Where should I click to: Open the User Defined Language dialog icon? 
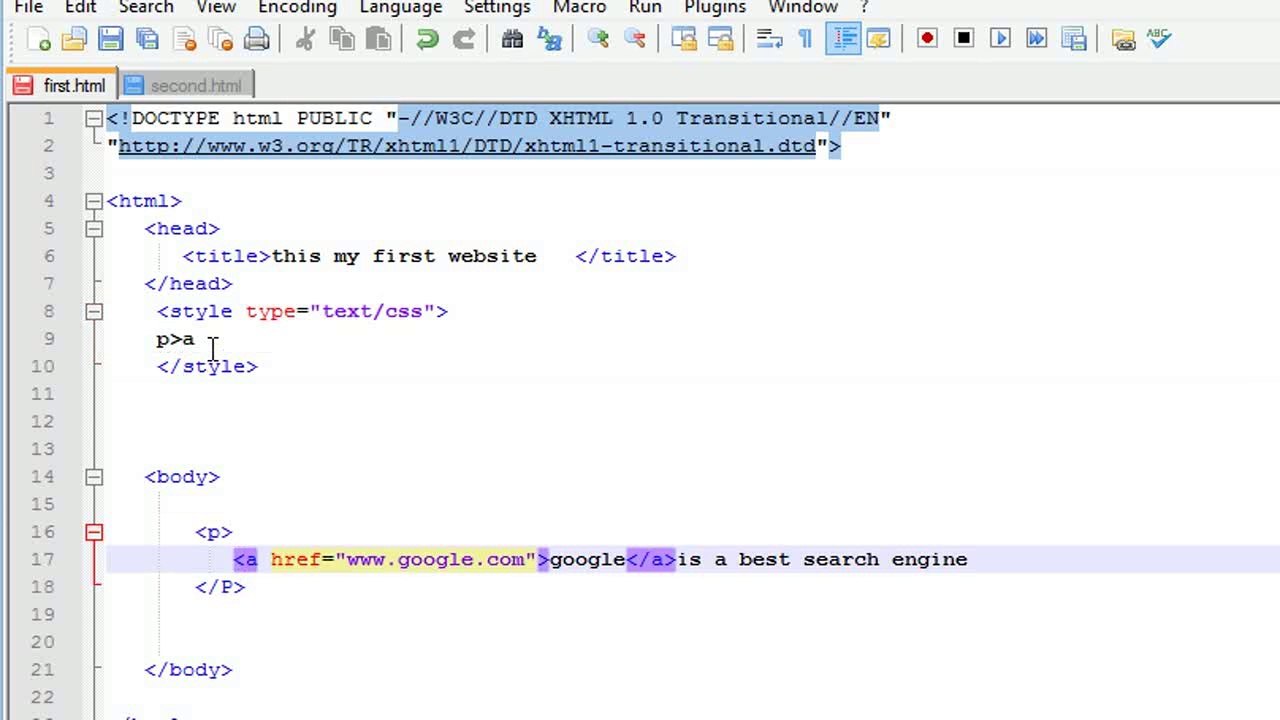click(x=878, y=39)
